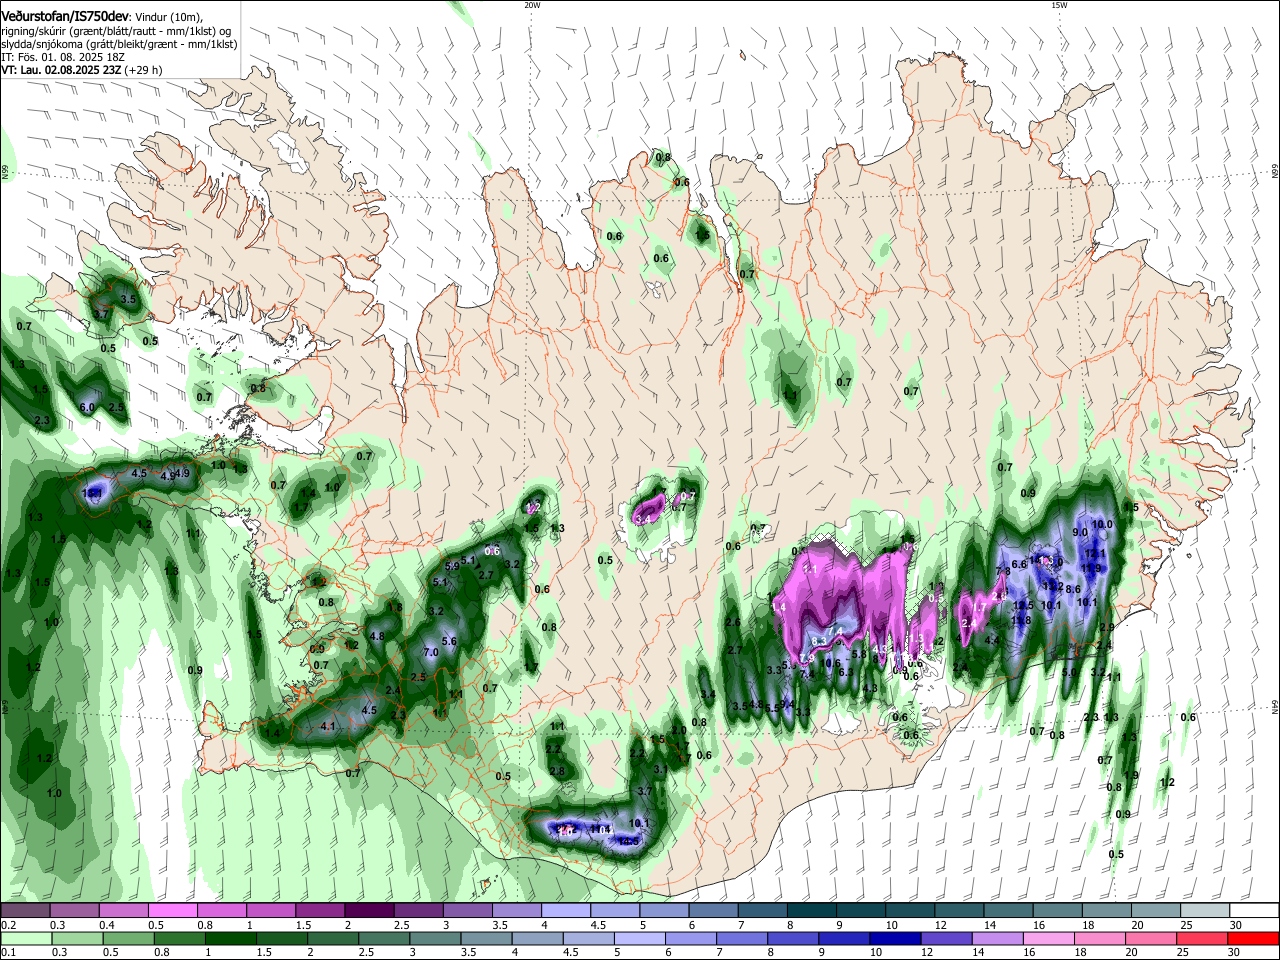Click the 11.9 precipitation value

pos(1090,568)
